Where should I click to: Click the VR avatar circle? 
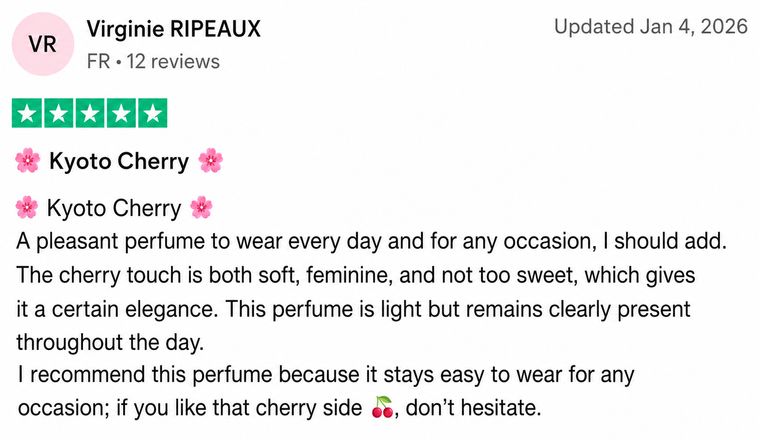[43, 44]
